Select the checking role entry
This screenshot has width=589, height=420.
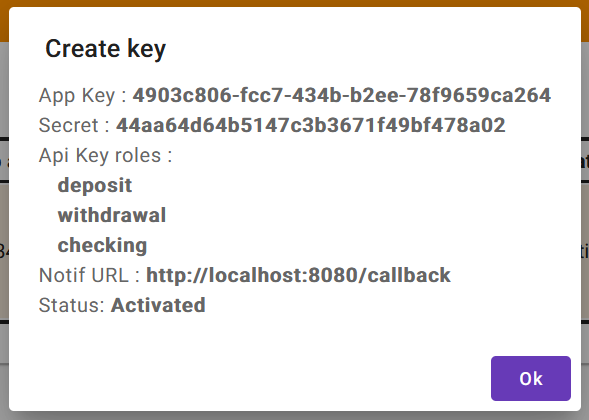pos(102,245)
